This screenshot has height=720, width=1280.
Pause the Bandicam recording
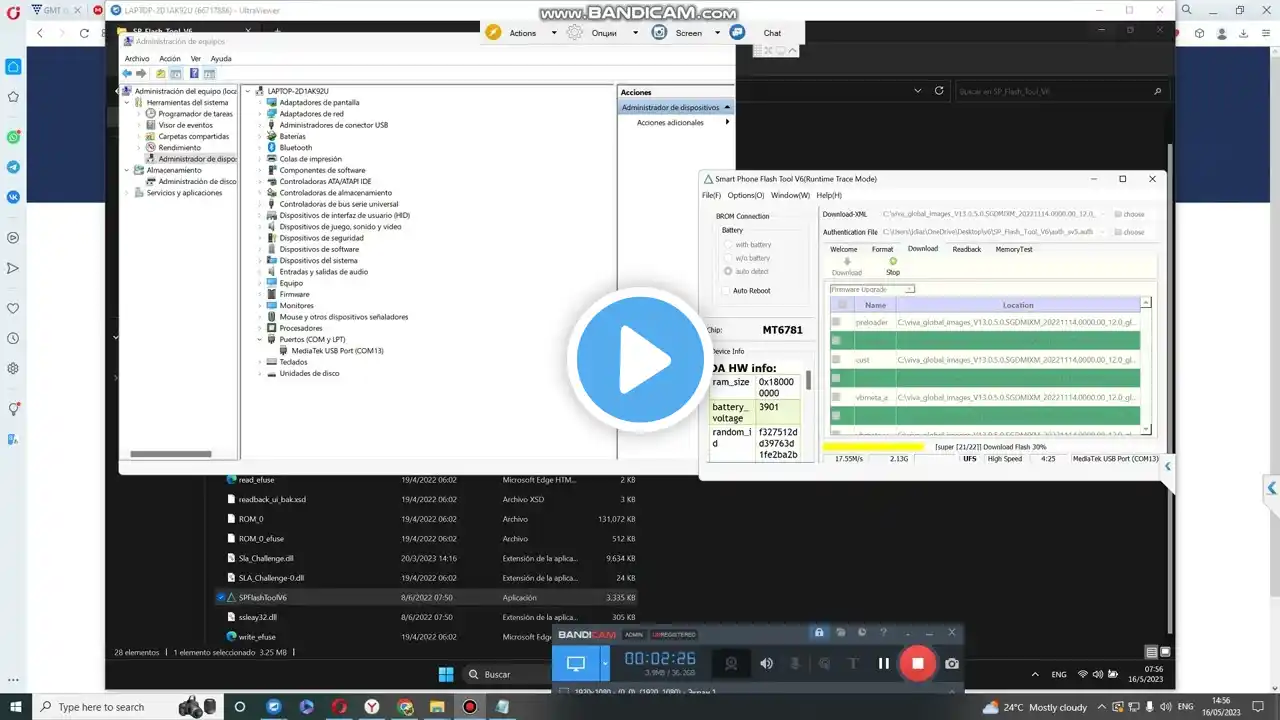click(x=884, y=663)
